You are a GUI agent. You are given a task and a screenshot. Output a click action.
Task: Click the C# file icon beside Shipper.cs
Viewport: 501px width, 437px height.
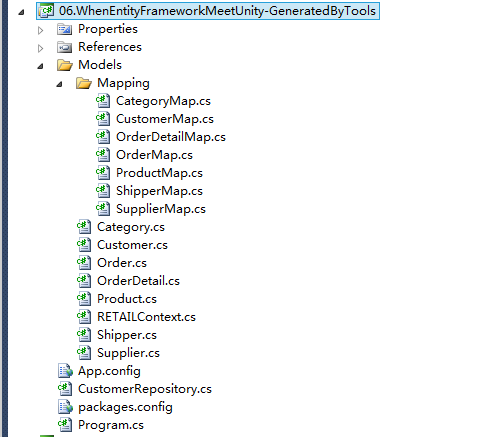coord(84,335)
